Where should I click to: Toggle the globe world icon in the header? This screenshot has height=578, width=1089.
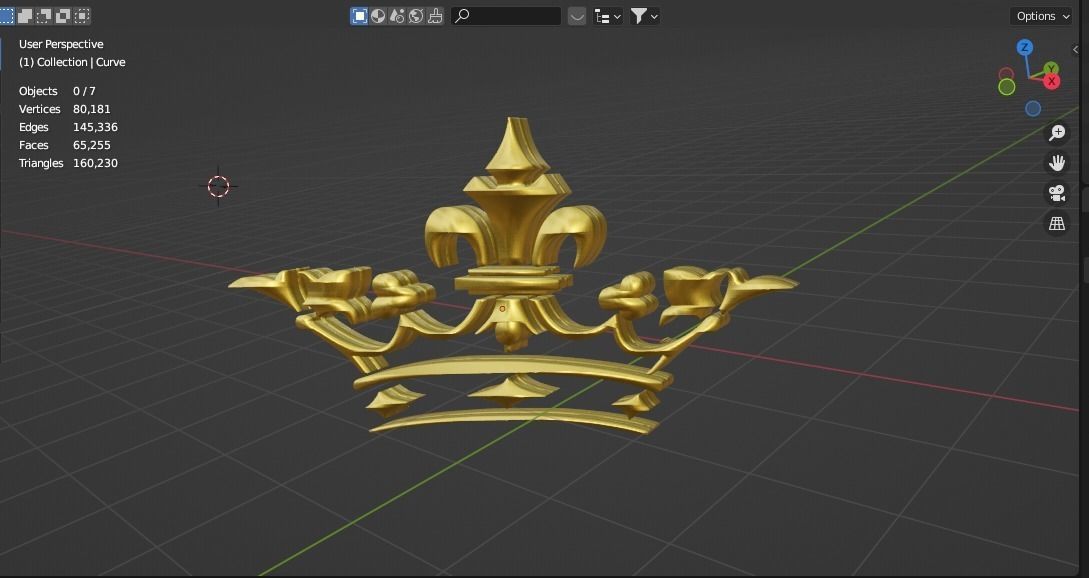[x=416, y=16]
